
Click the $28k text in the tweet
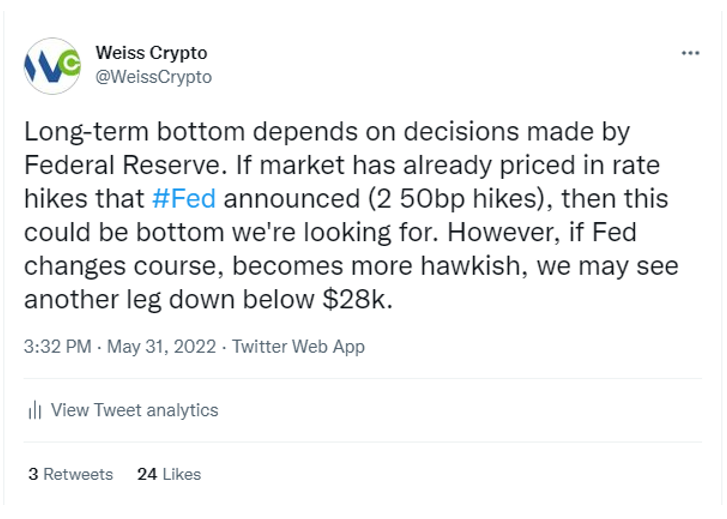tap(357, 299)
